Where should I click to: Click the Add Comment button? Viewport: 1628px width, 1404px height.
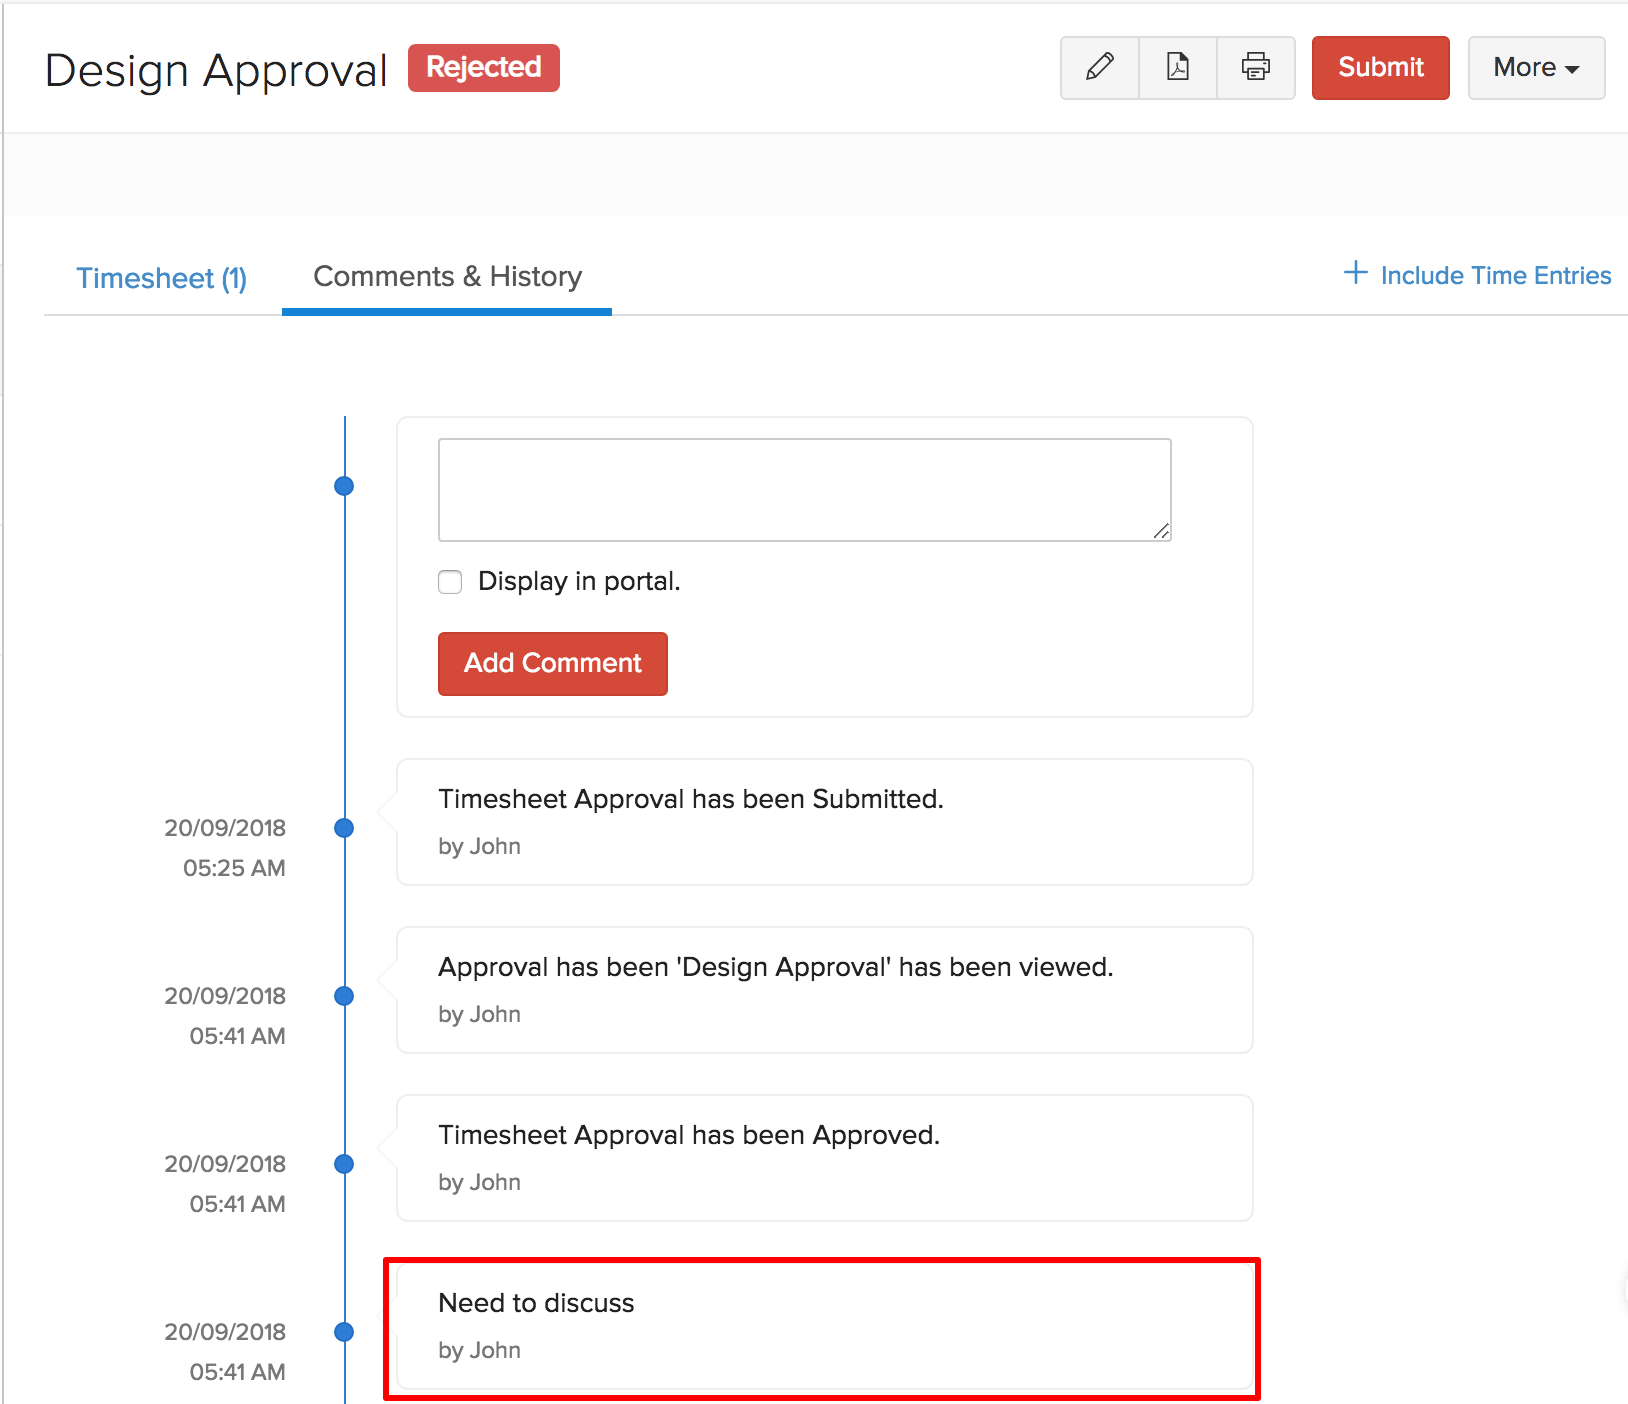pos(552,663)
